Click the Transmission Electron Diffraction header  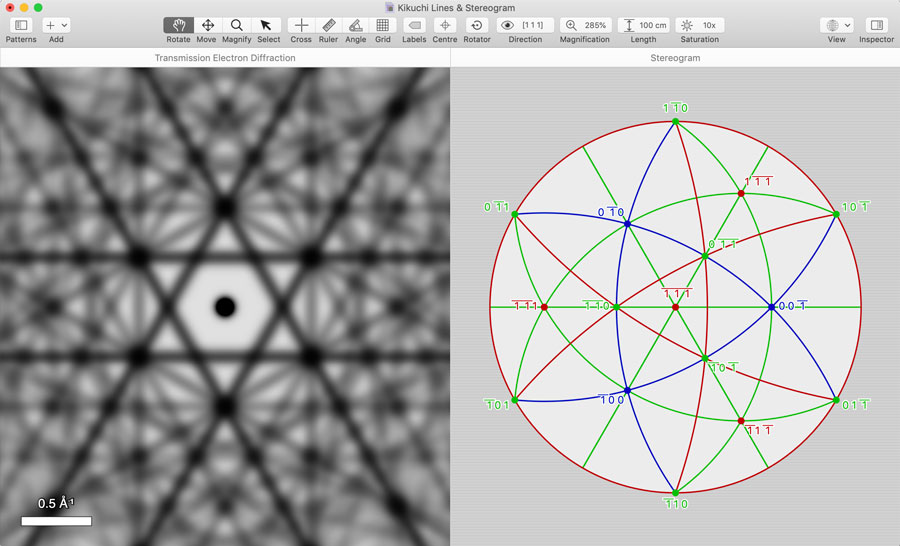225,58
